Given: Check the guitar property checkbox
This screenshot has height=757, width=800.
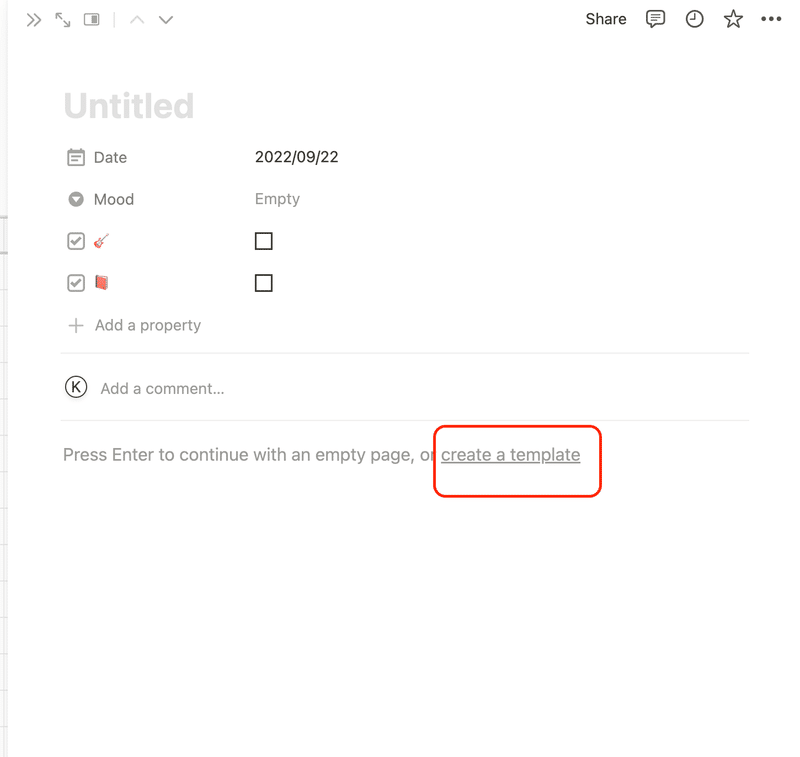Looking at the screenshot, I should 264,241.
